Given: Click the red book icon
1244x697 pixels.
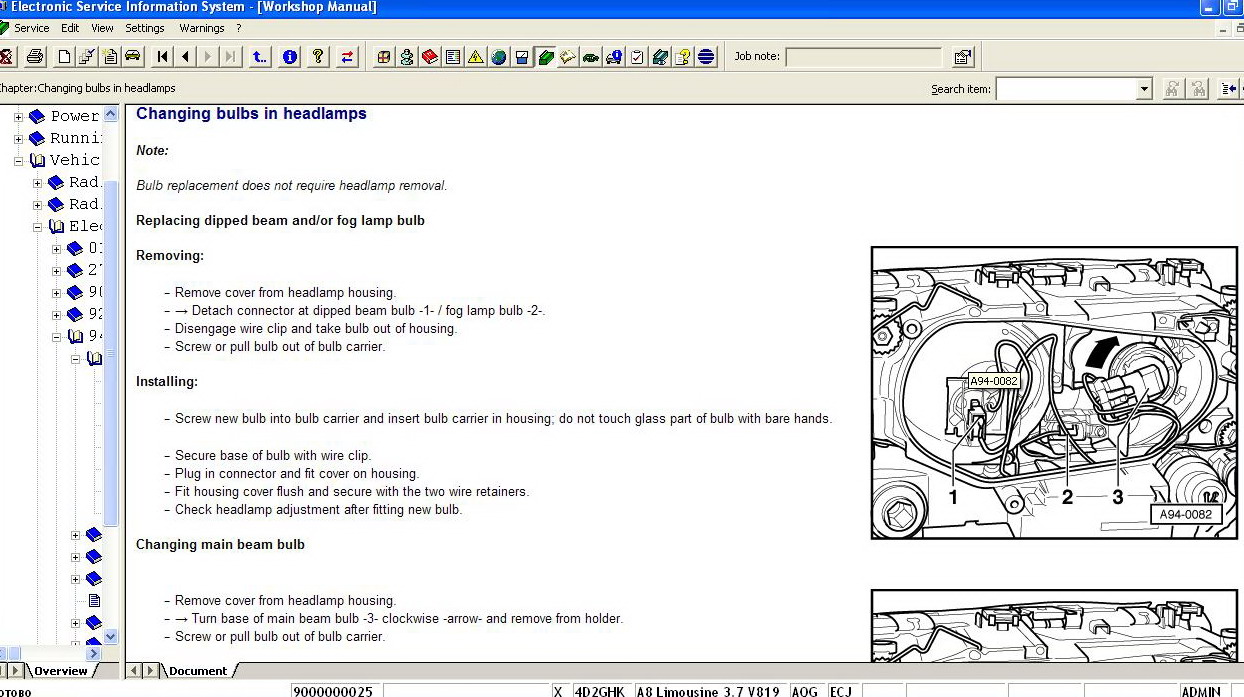Looking at the screenshot, I should 430,57.
